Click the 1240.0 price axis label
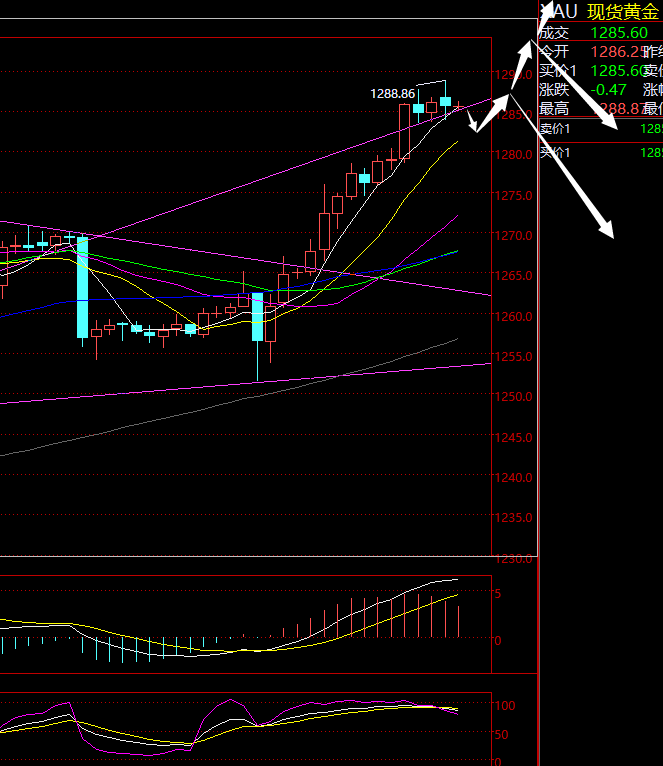663x766 pixels. click(513, 478)
